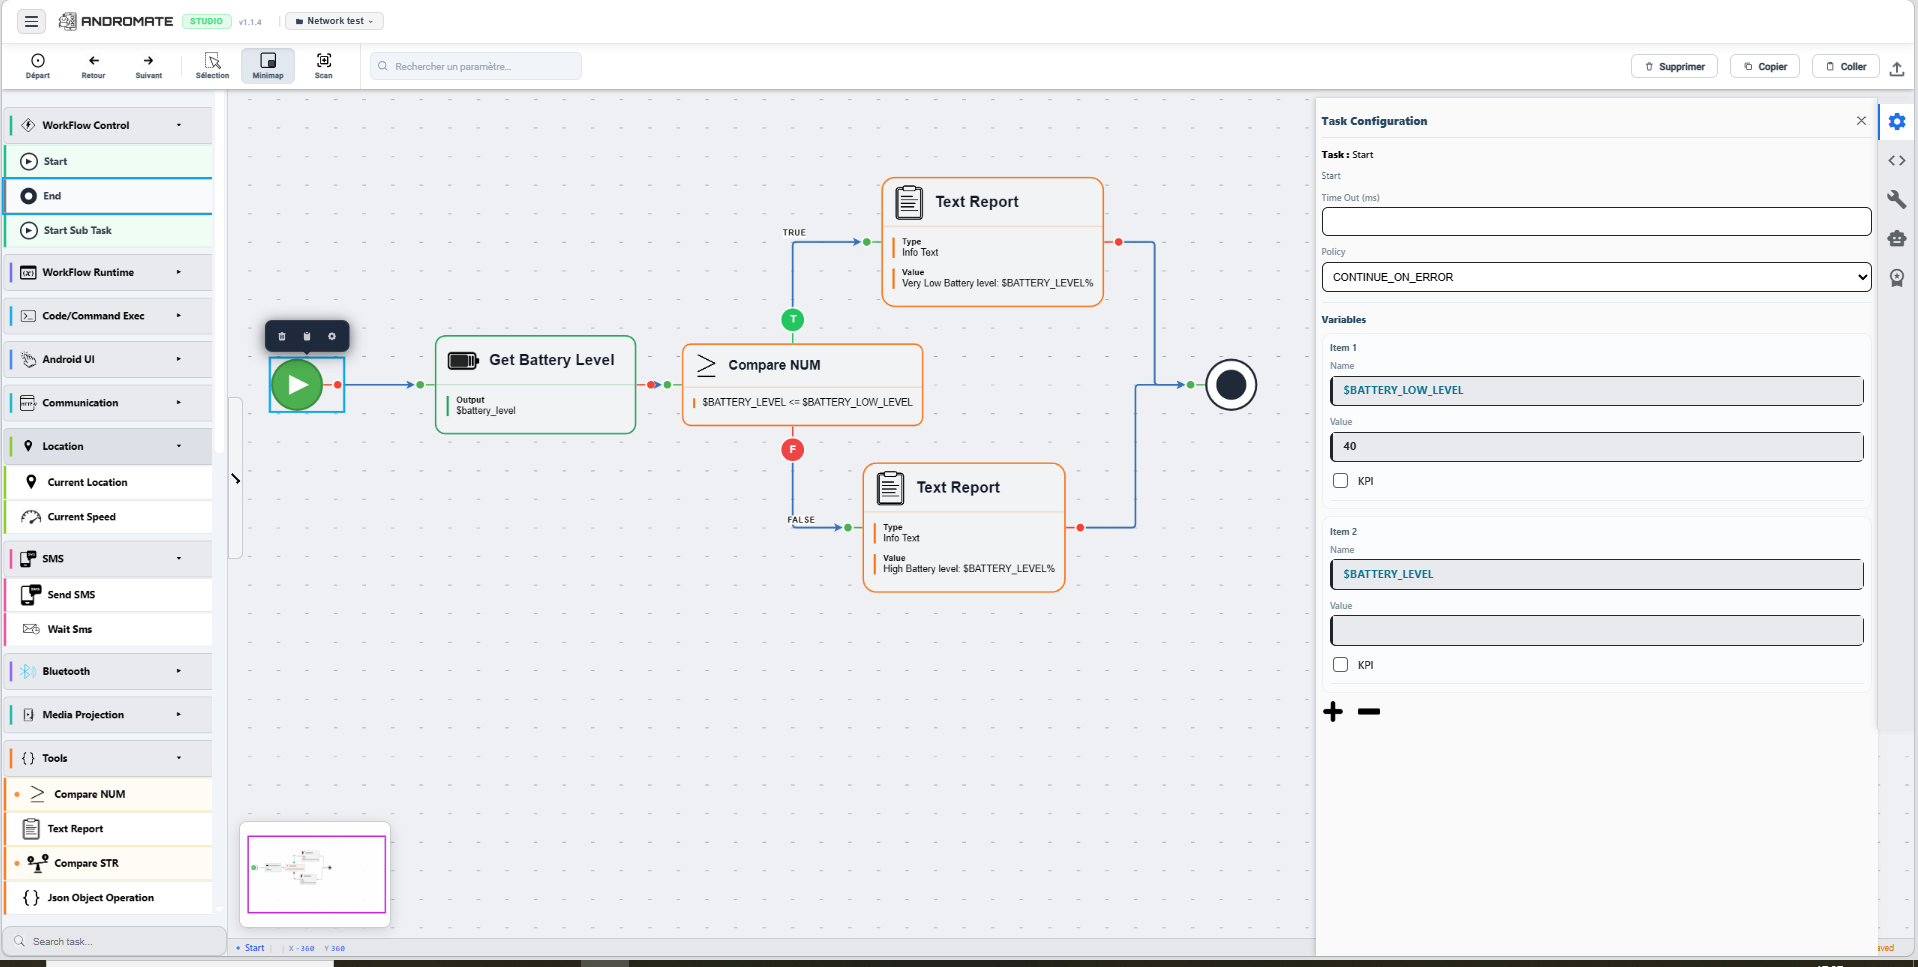Activate the Sélection tool
Viewport: 1918px width, 967px height.
click(212, 66)
